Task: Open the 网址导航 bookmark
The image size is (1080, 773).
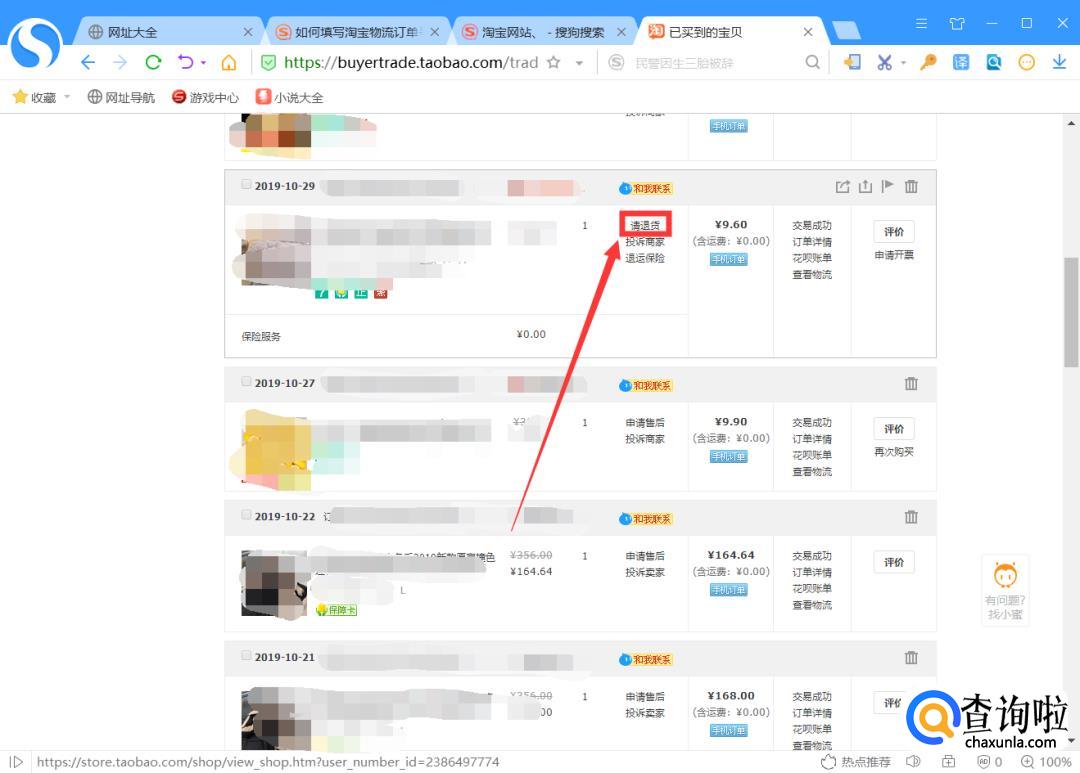Action: (121, 97)
